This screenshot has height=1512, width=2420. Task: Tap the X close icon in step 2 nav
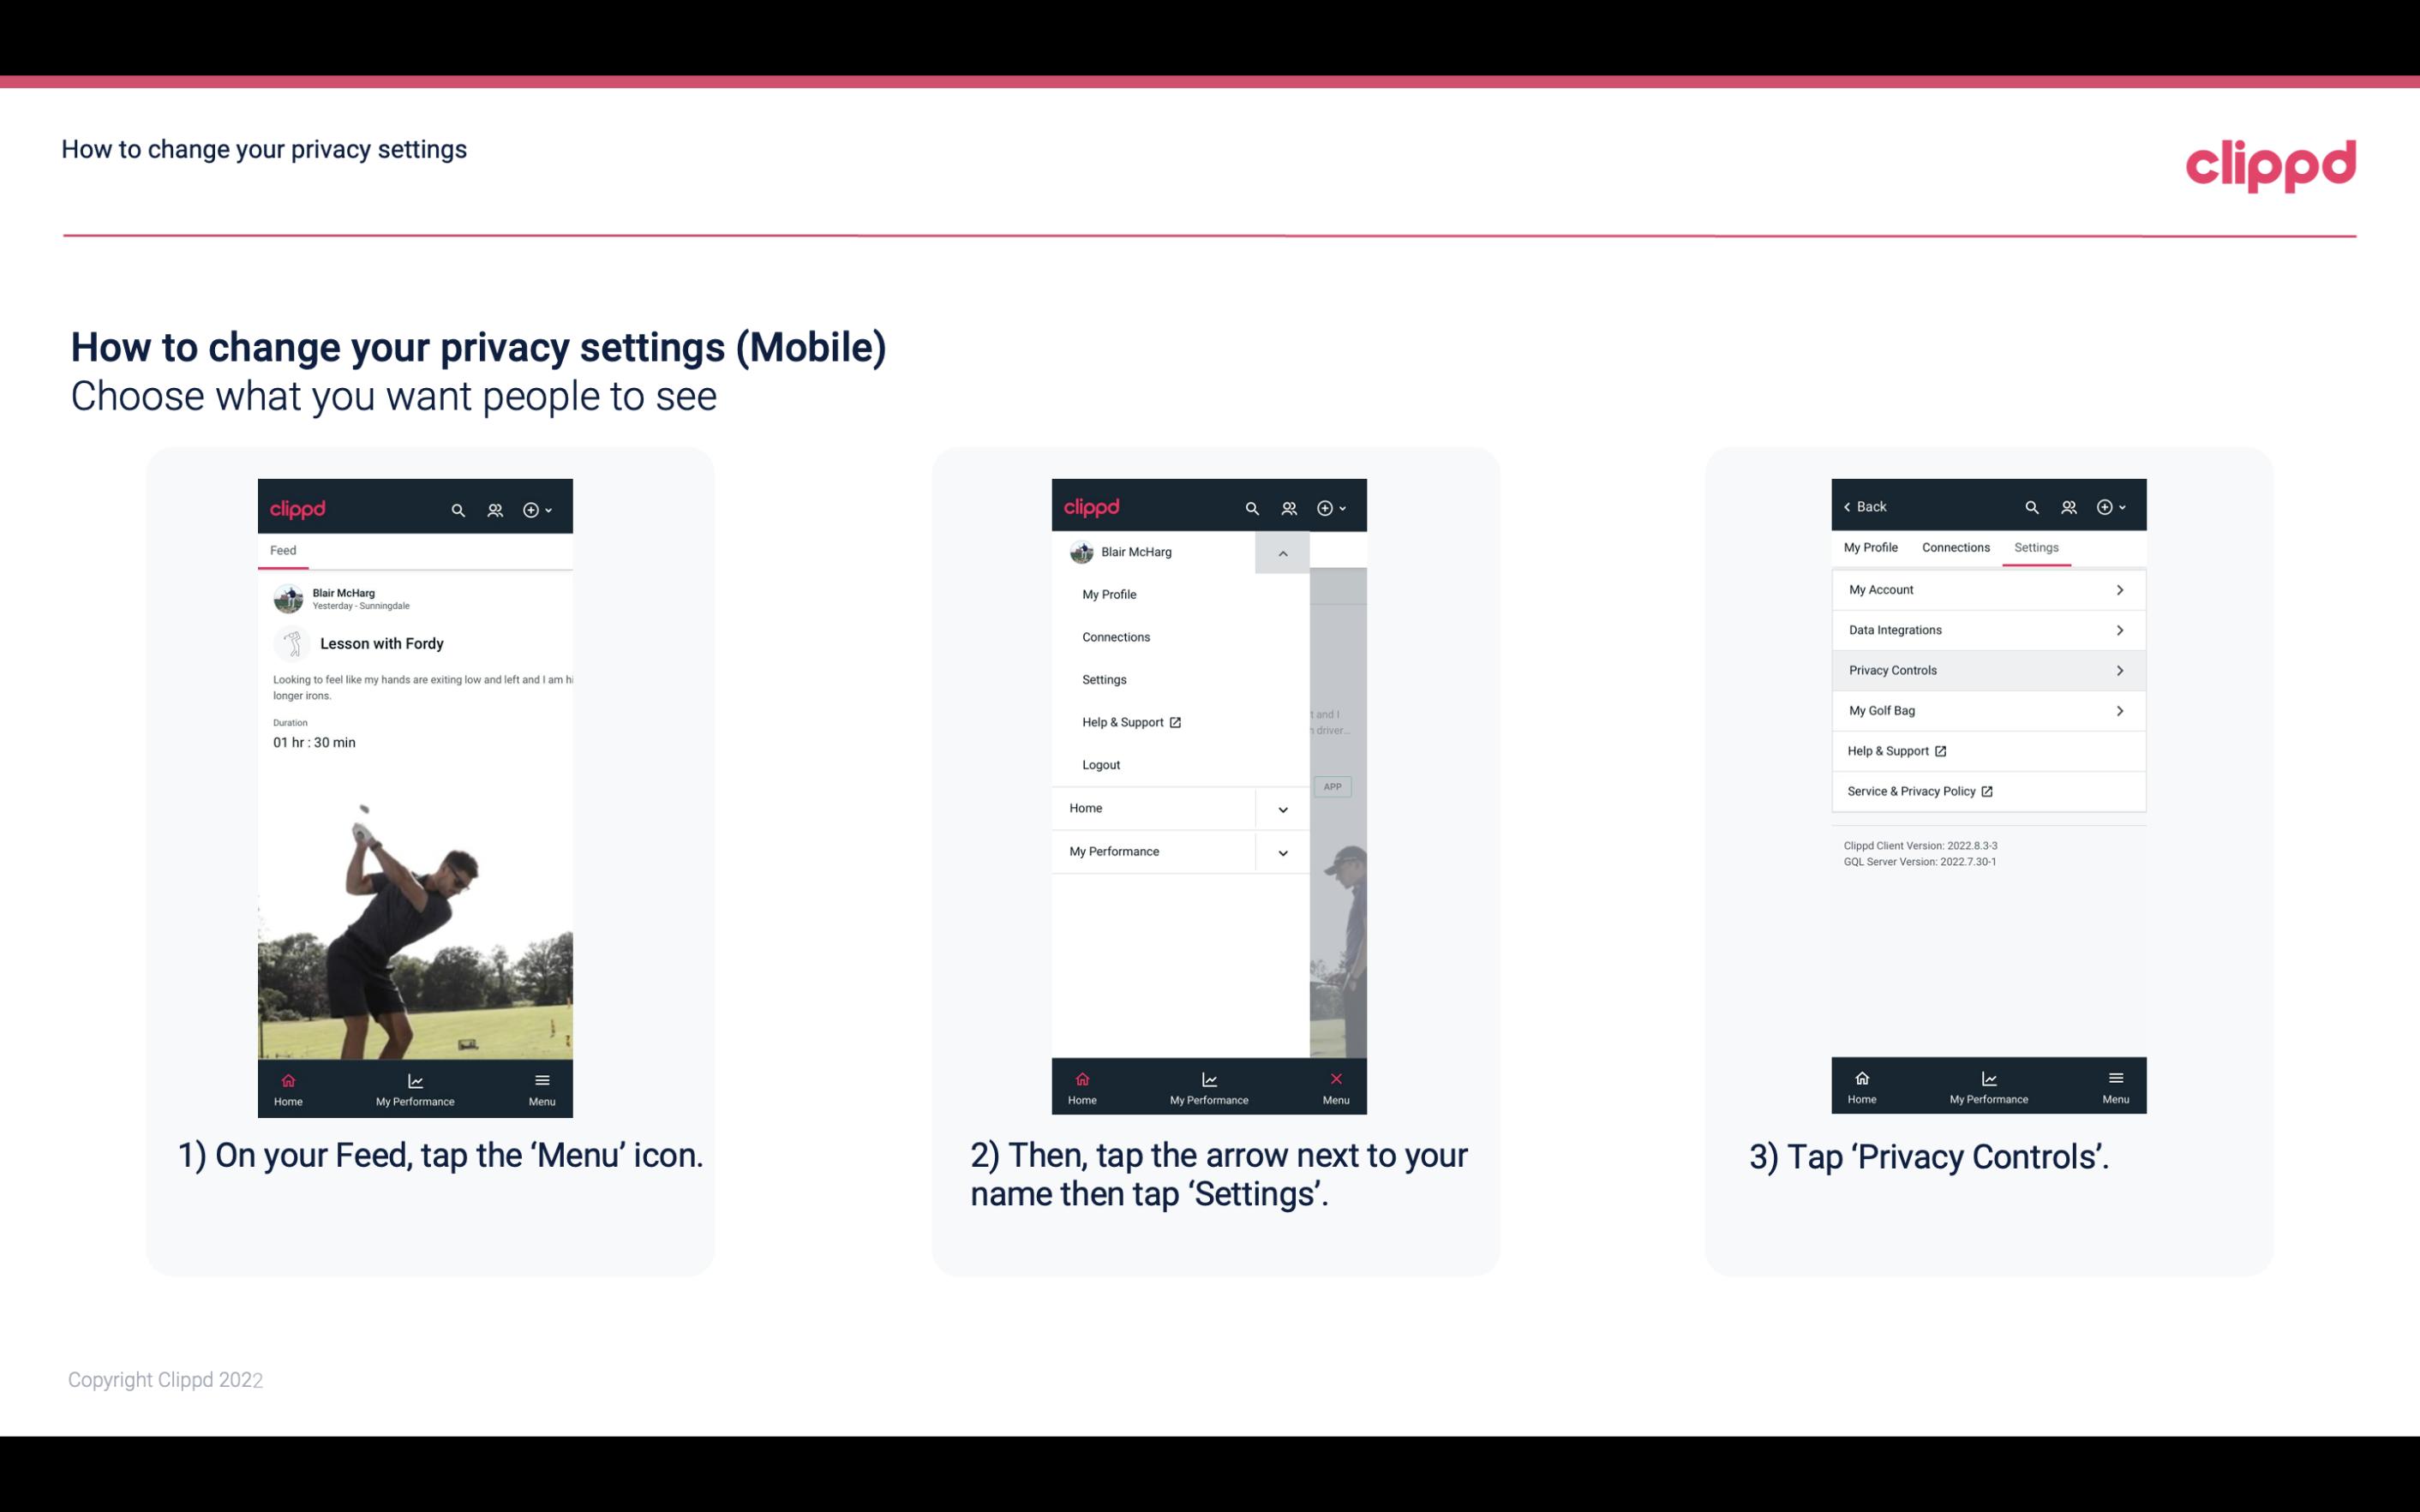(1333, 1077)
